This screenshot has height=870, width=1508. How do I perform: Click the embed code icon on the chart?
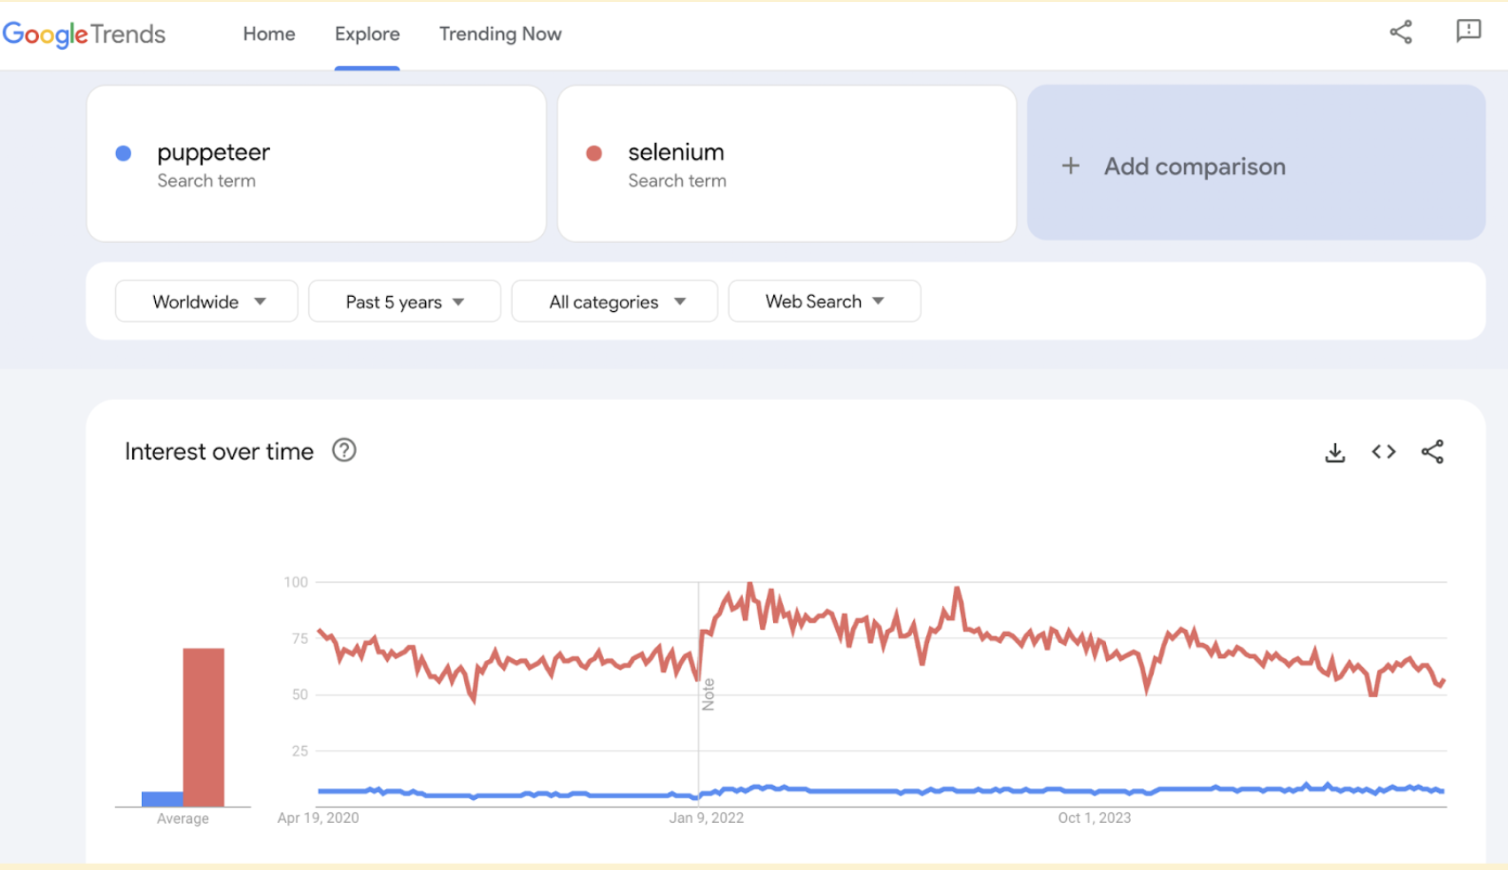point(1384,452)
